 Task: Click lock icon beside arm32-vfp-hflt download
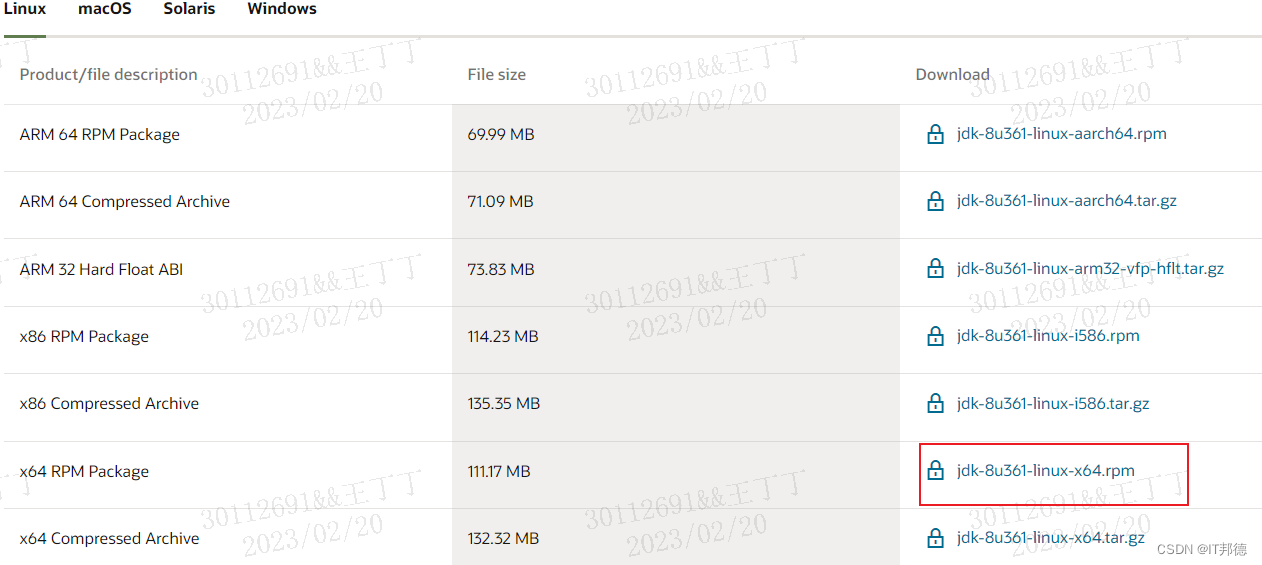click(935, 269)
